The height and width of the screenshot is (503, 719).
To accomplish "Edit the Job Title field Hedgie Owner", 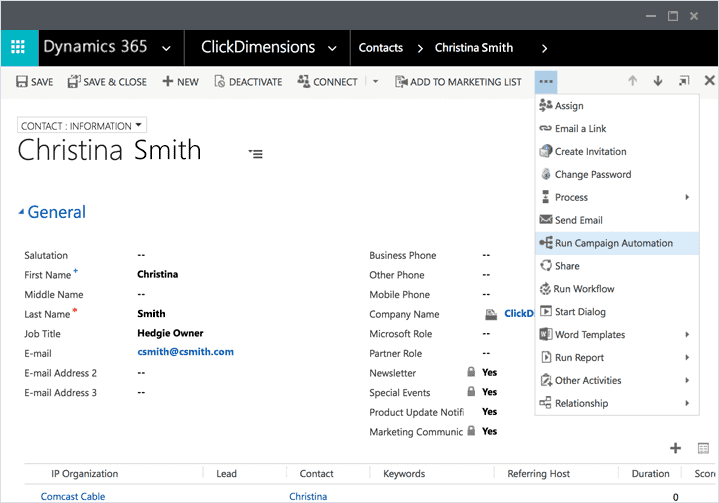I will click(170, 333).
